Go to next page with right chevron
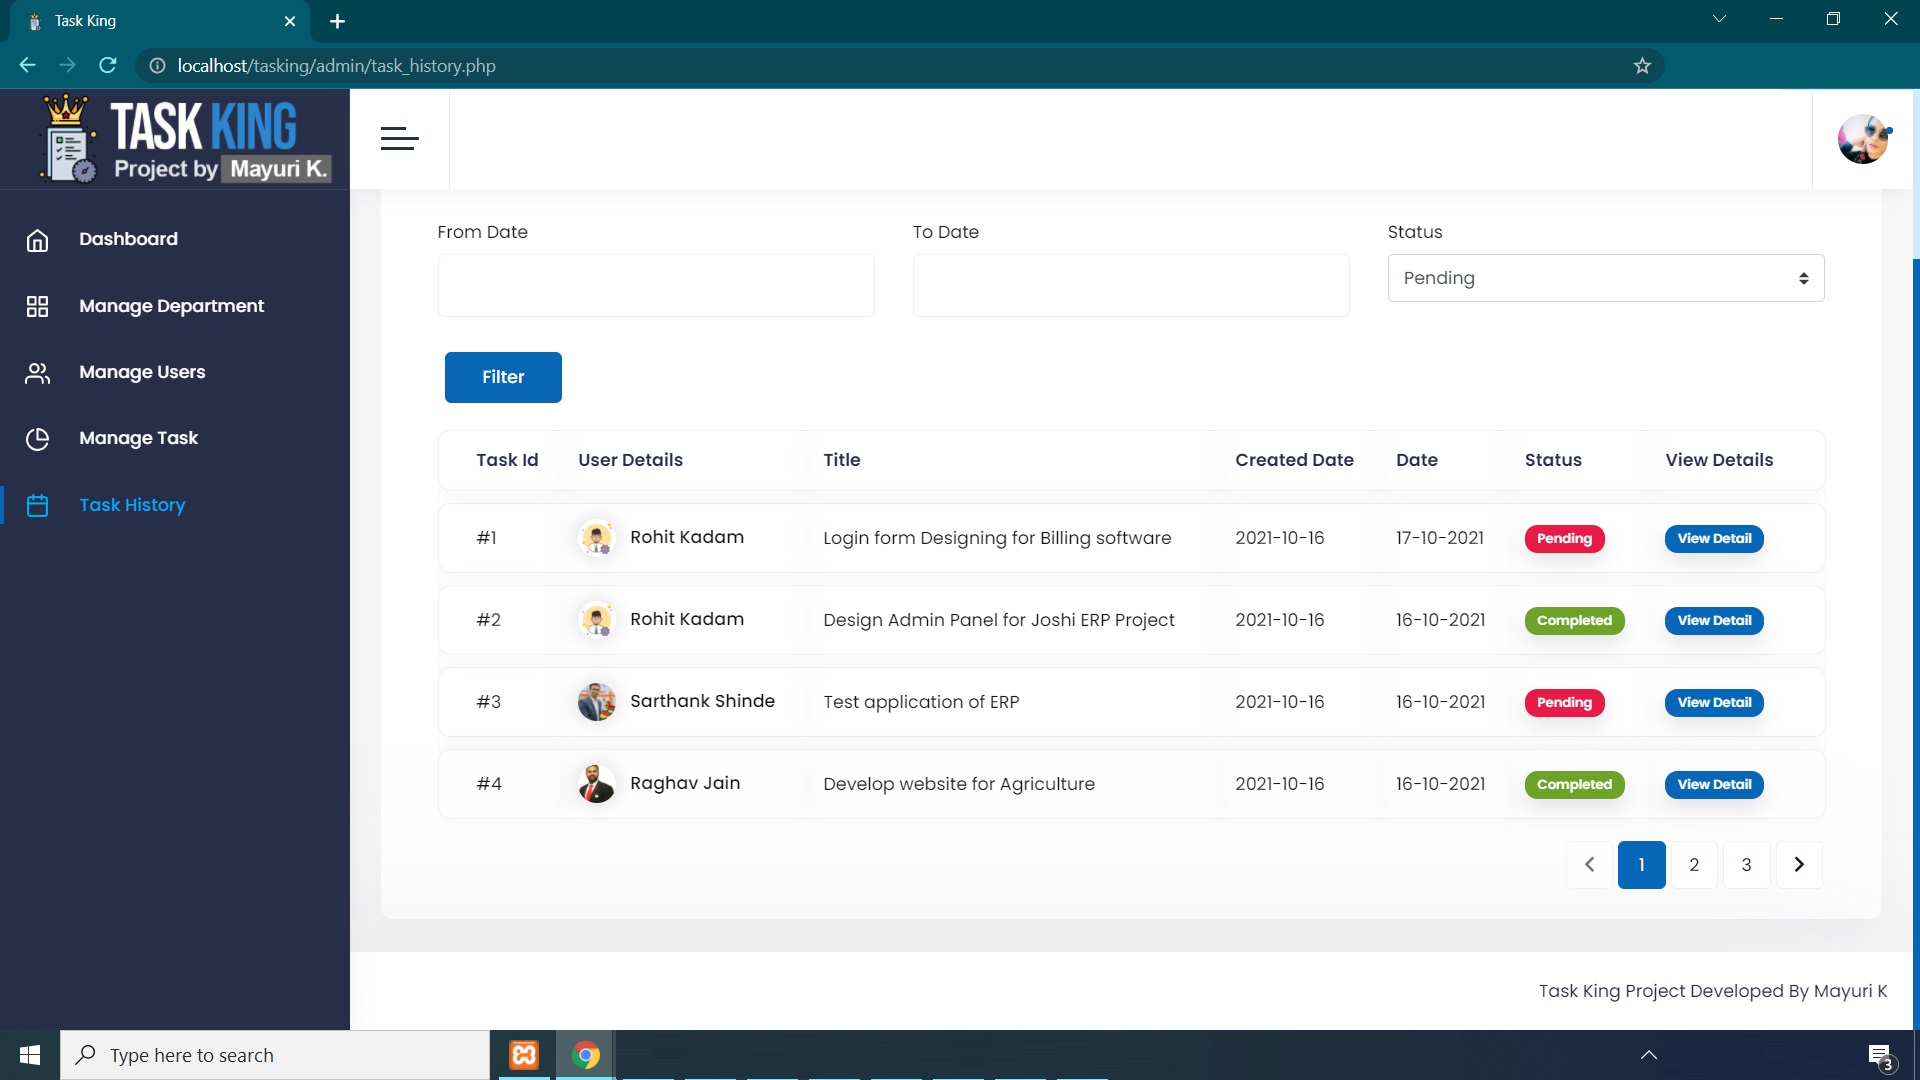The image size is (1920, 1080). 1799,865
